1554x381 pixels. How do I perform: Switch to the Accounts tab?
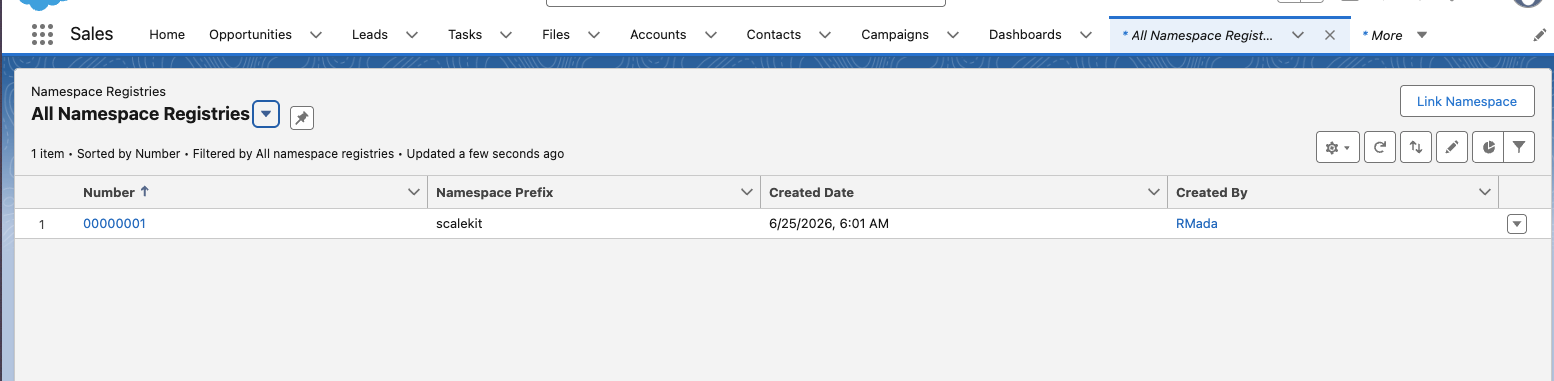pos(658,35)
